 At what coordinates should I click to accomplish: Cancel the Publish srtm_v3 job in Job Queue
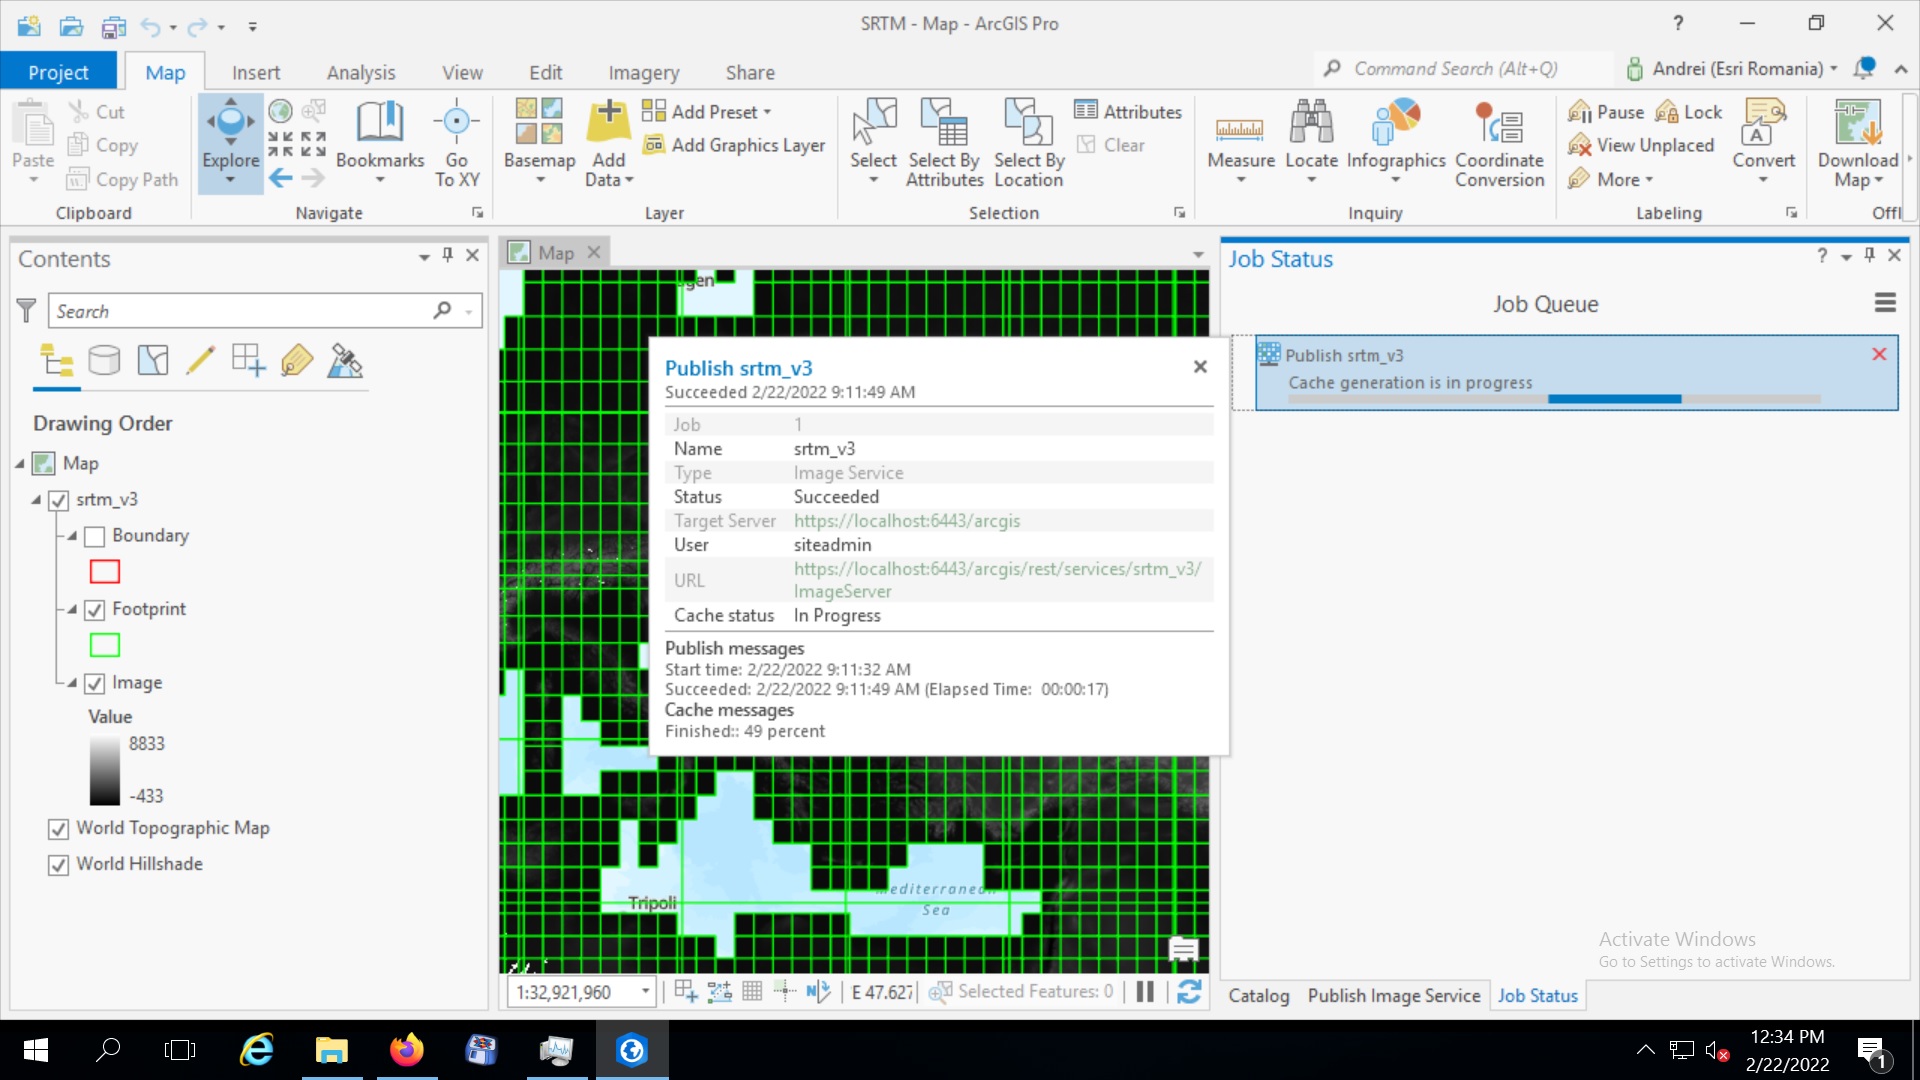pos(1880,354)
